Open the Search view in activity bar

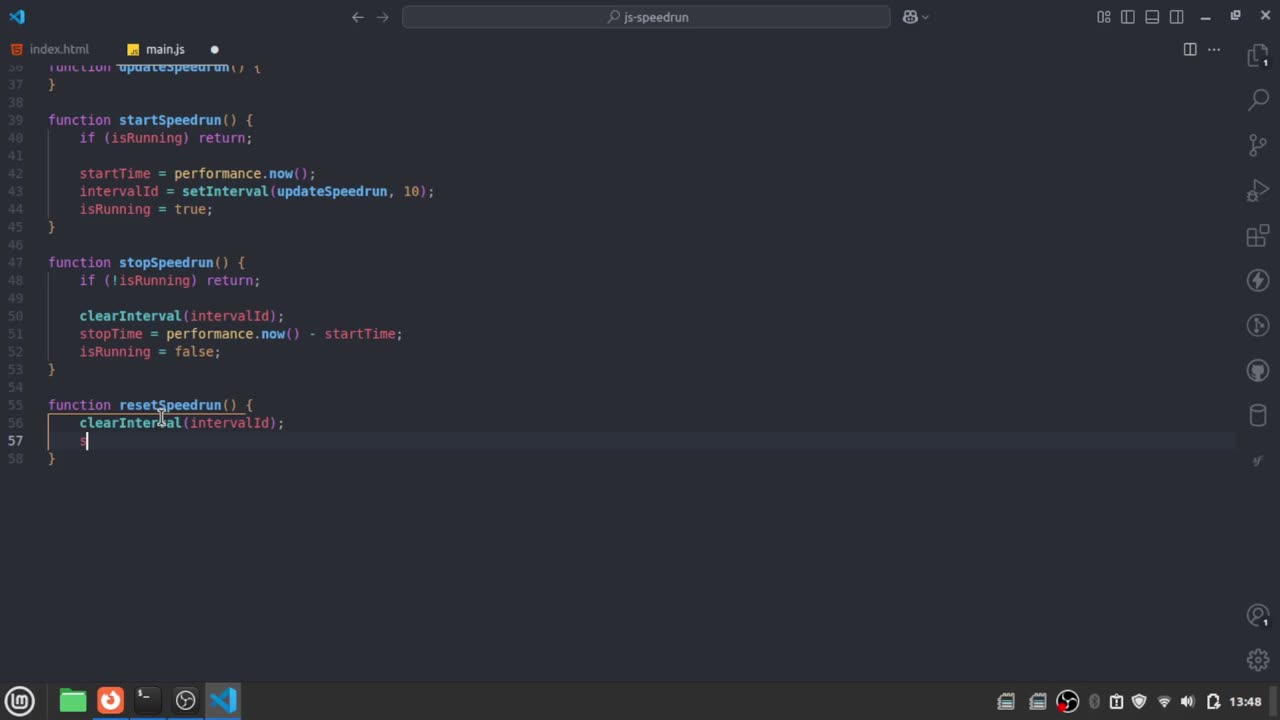pos(1258,100)
